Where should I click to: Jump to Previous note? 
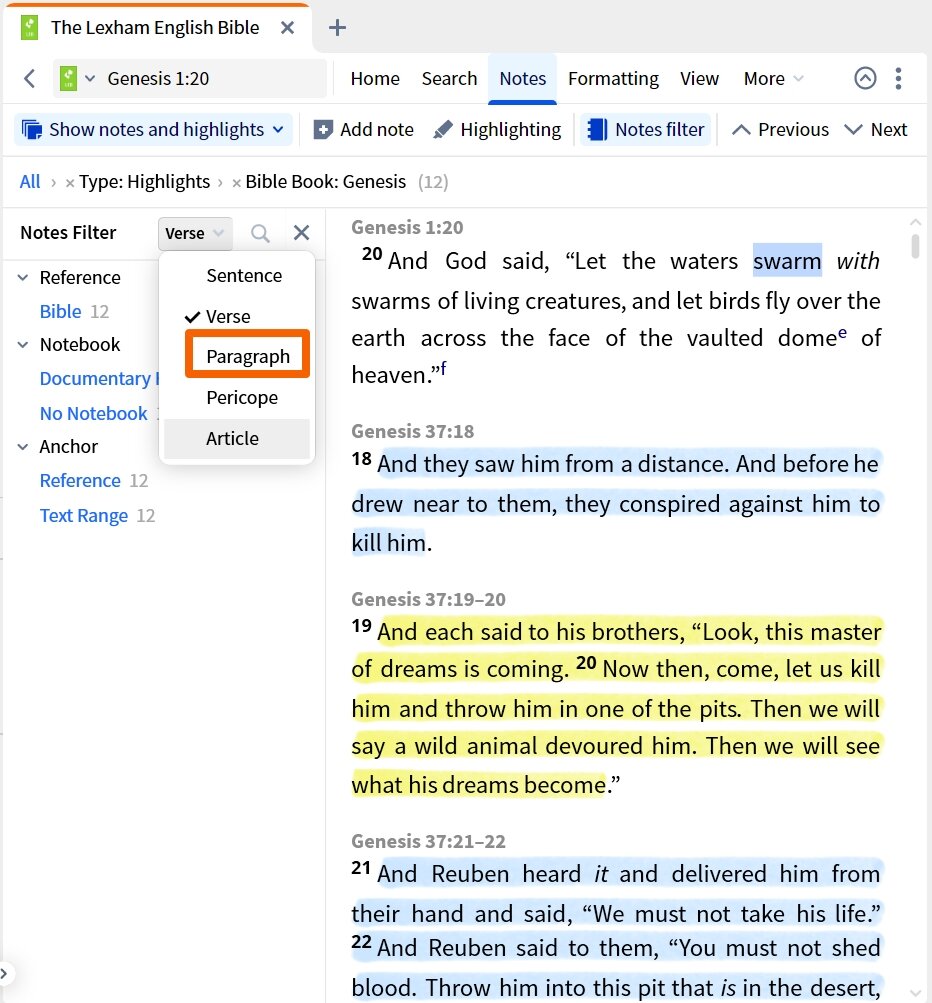point(780,130)
